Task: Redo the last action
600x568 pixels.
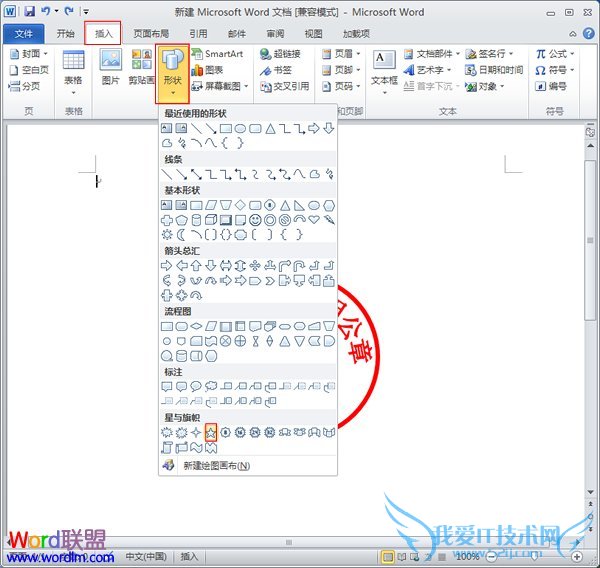Action: (x=69, y=11)
